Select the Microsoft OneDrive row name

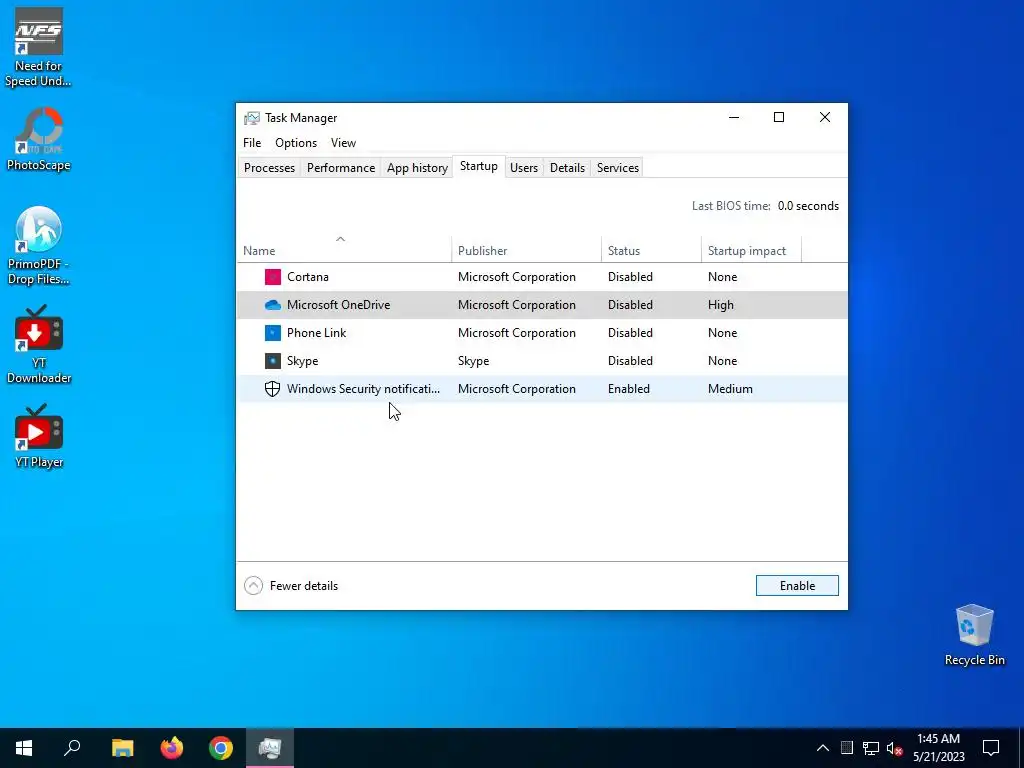point(338,305)
